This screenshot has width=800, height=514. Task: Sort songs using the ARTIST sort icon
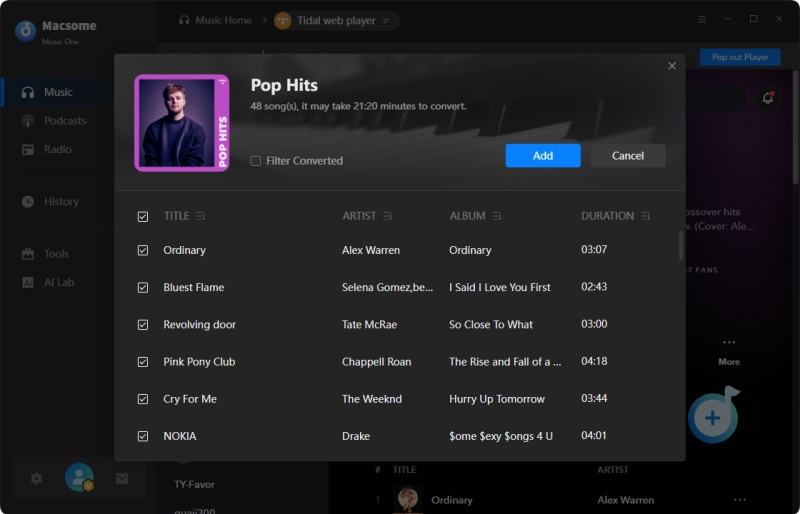tap(388, 216)
